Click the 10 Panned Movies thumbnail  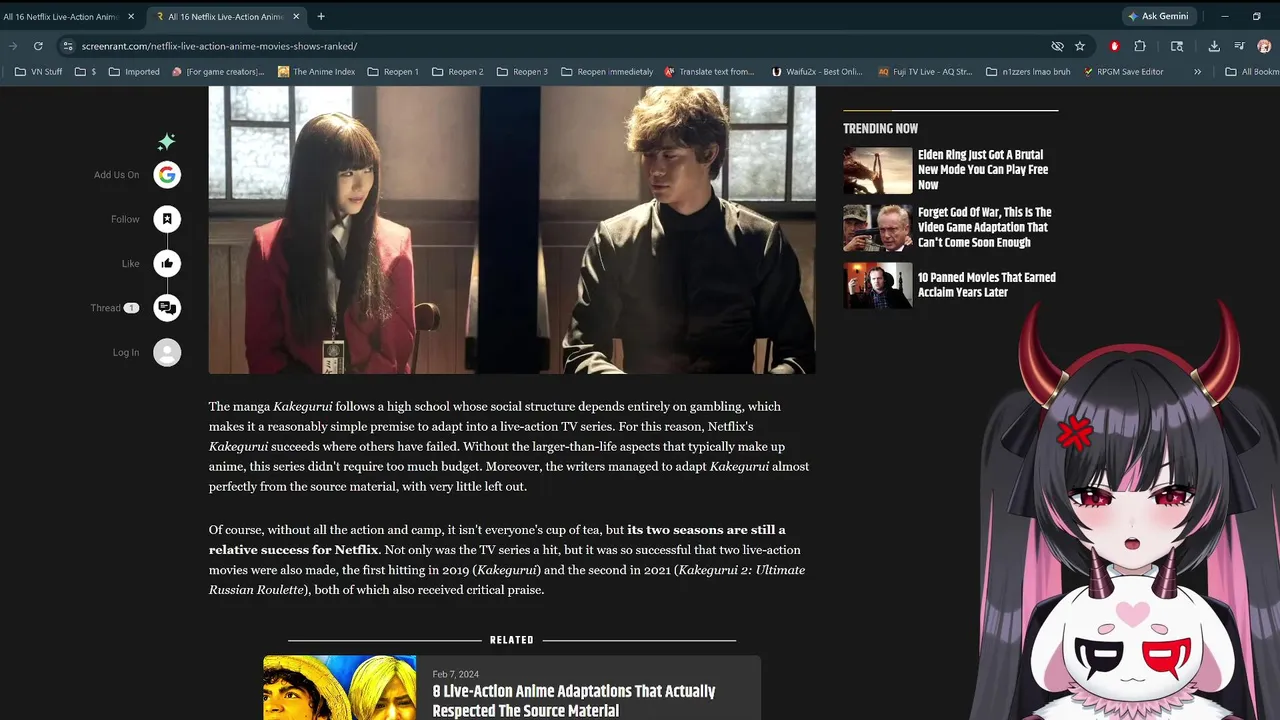pyautogui.click(x=878, y=286)
